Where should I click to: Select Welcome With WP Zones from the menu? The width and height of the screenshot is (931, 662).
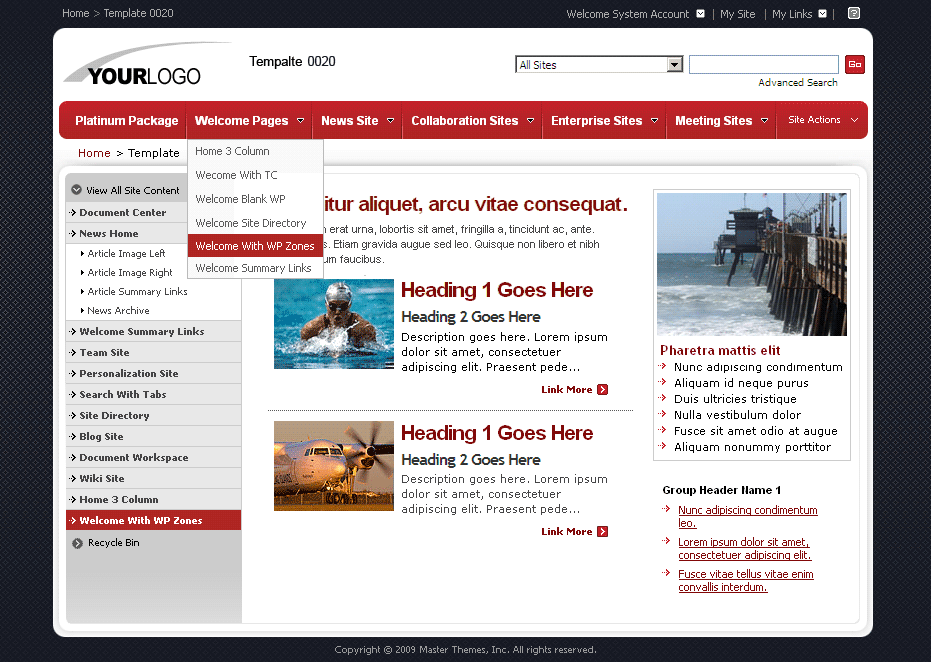tap(255, 245)
